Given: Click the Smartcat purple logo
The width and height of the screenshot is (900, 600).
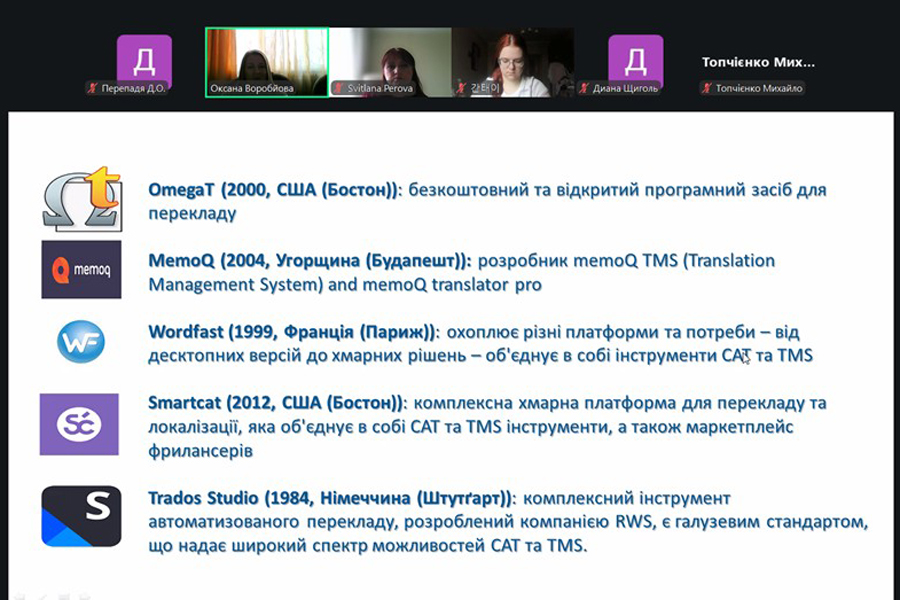Looking at the screenshot, I should (x=79, y=424).
